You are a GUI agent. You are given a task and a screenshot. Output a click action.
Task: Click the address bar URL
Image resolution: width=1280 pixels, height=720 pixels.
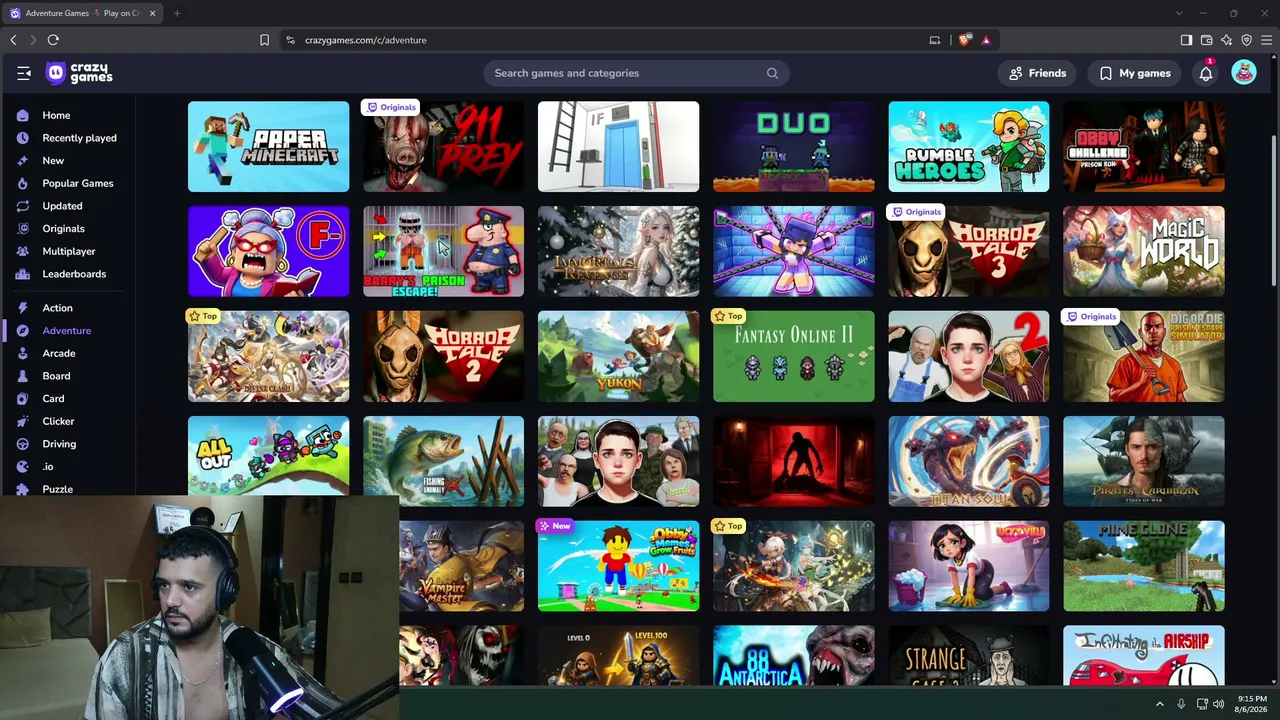click(366, 40)
